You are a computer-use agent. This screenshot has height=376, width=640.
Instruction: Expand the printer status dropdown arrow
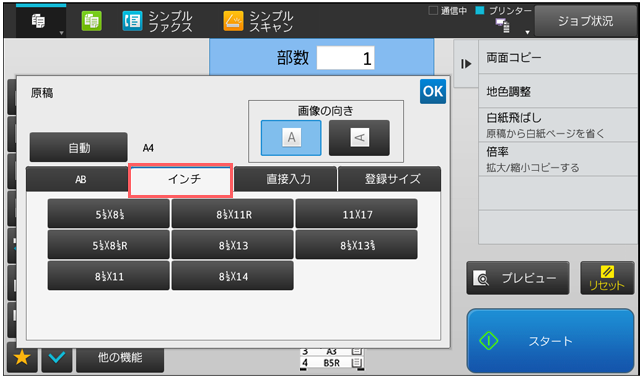coord(527,32)
